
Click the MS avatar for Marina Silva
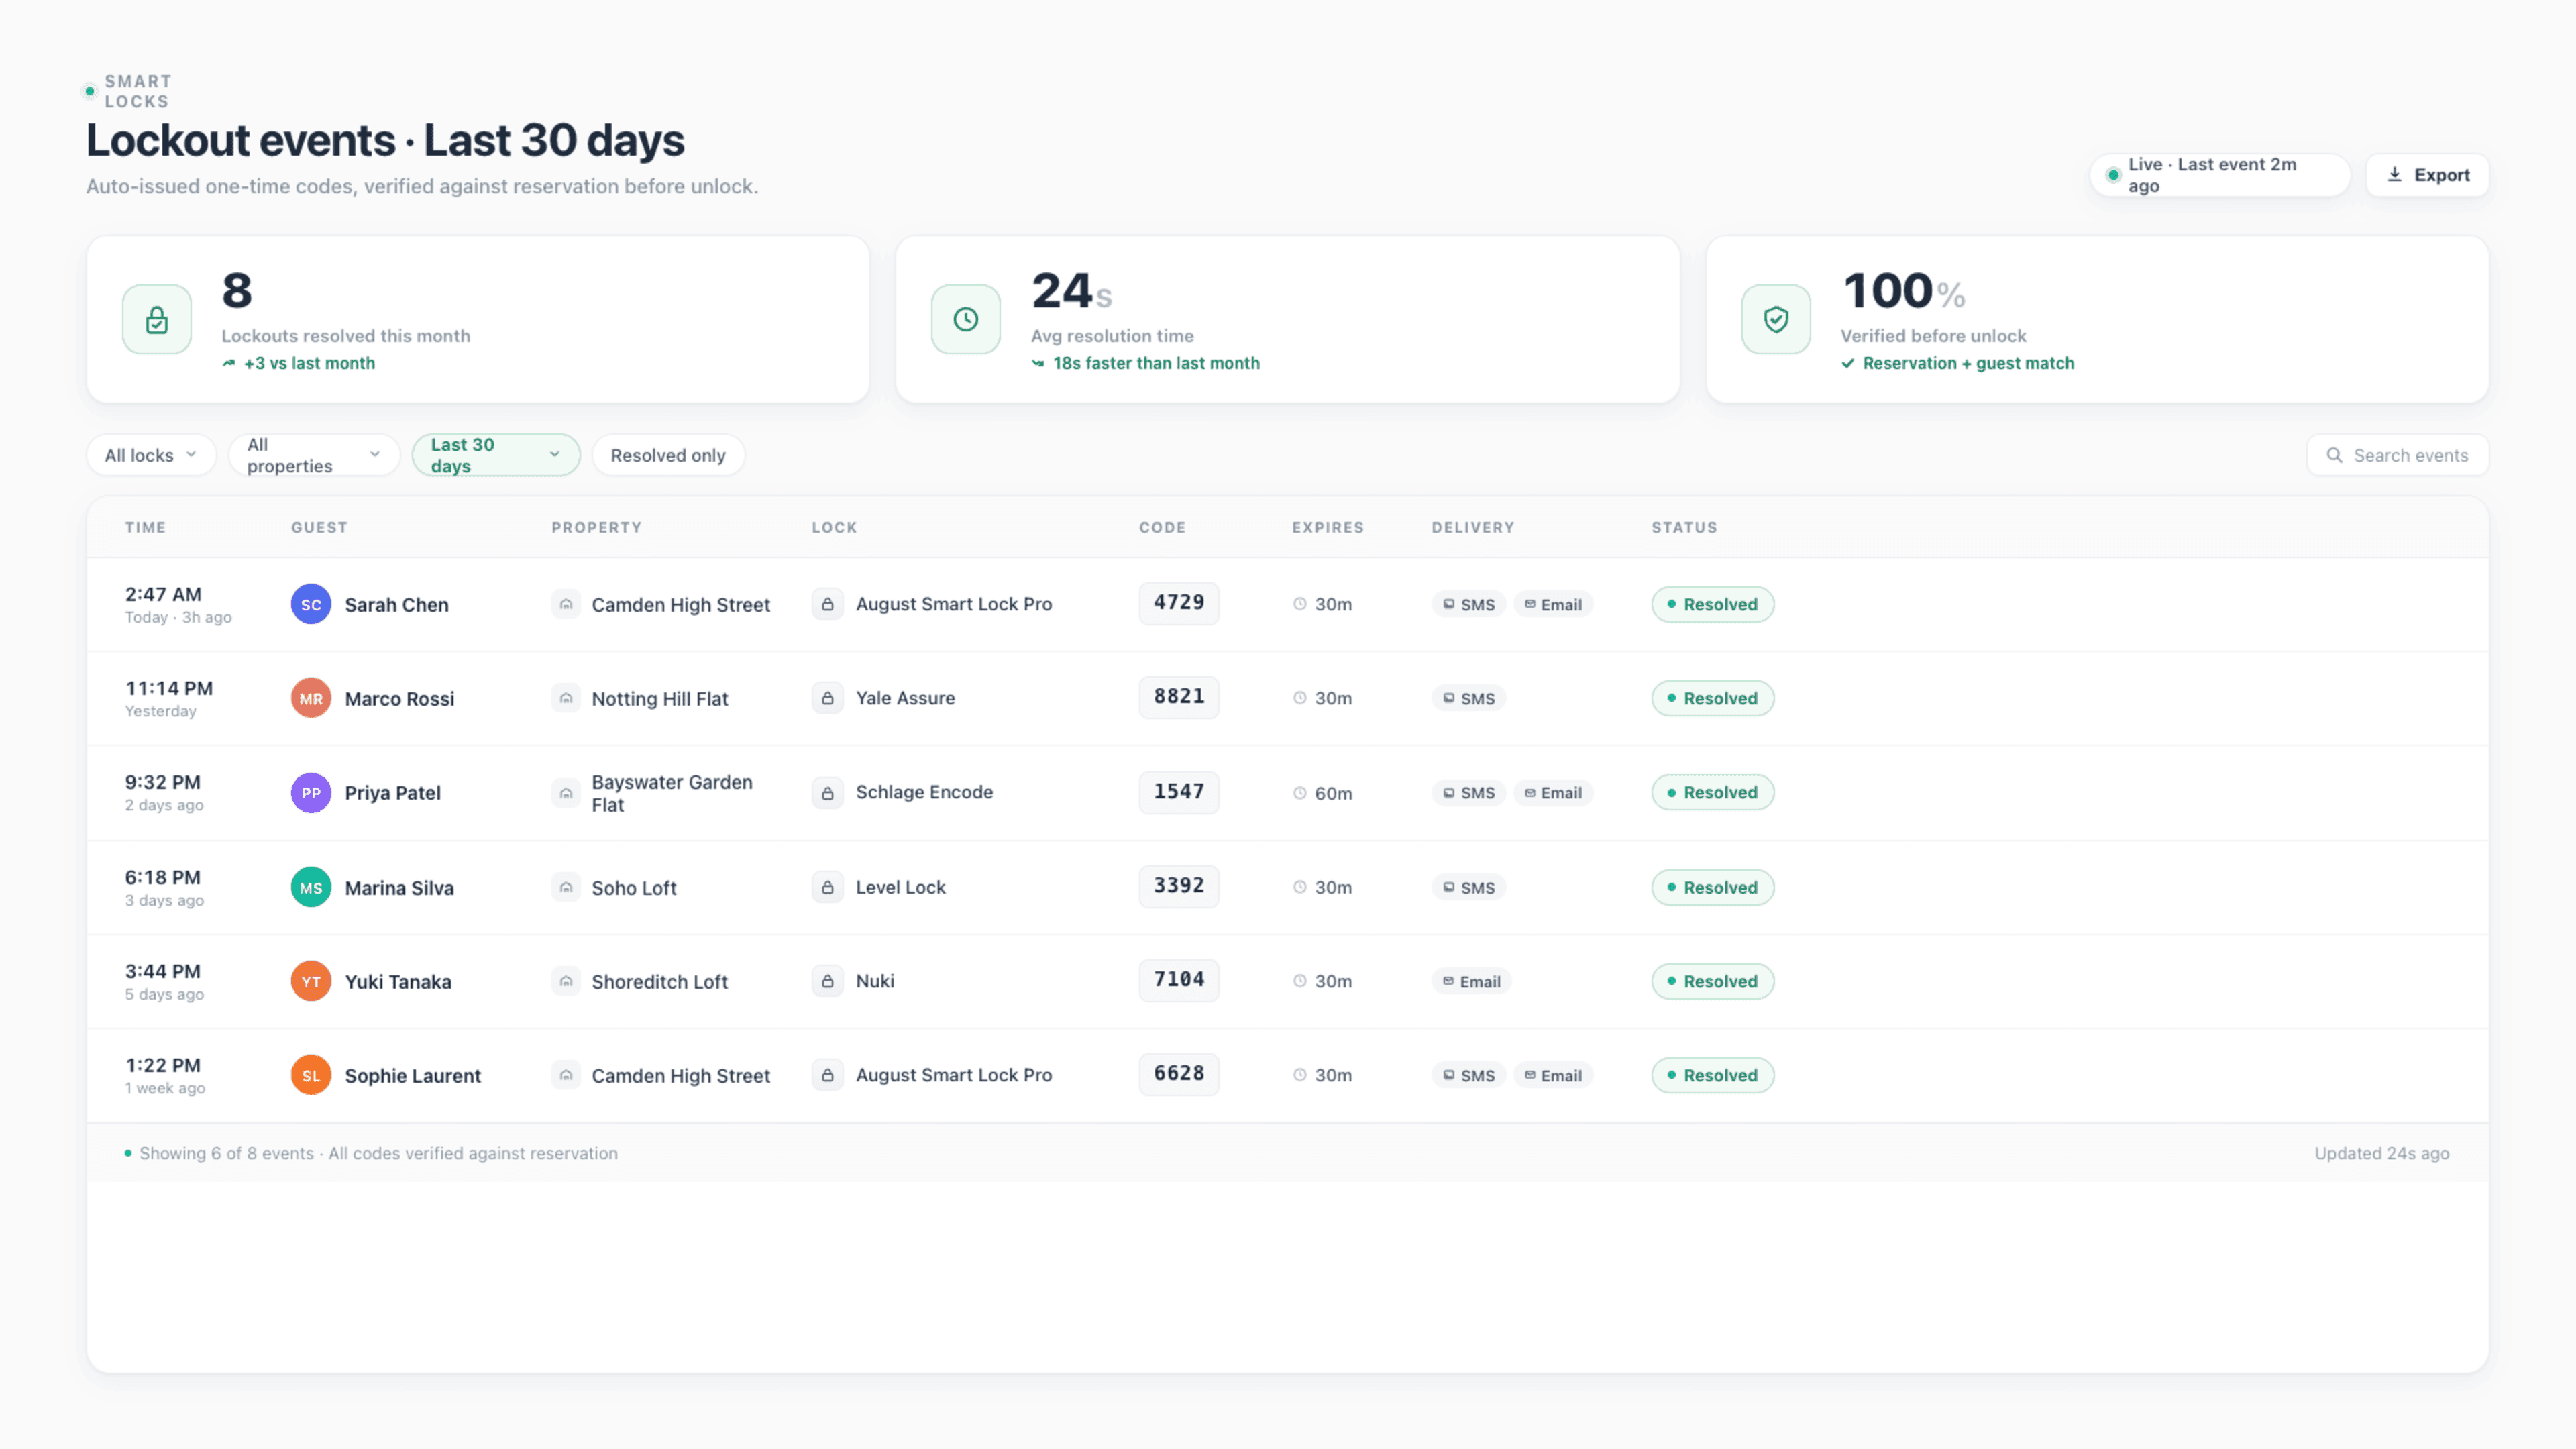[x=311, y=887]
